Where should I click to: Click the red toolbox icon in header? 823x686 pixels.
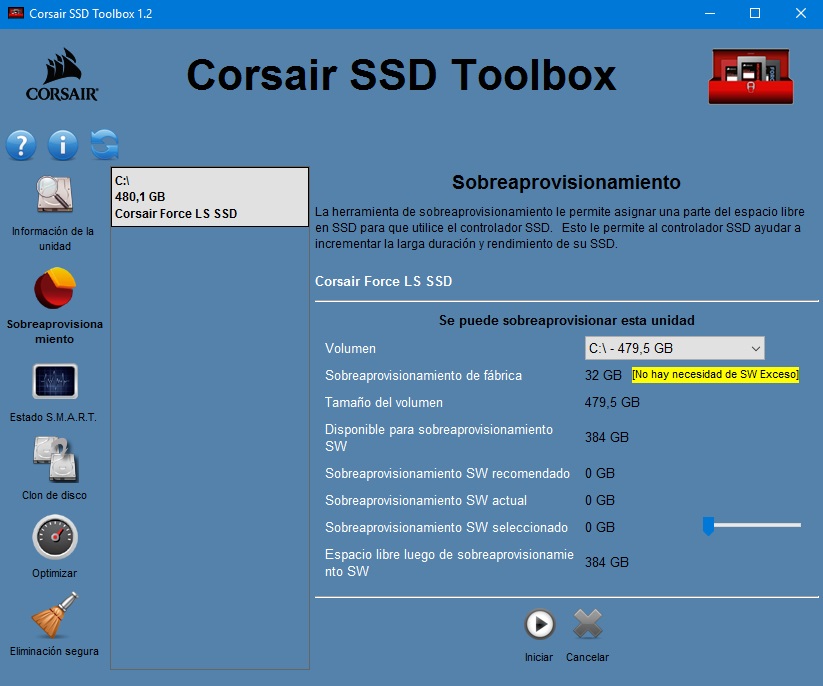pyautogui.click(x=750, y=76)
